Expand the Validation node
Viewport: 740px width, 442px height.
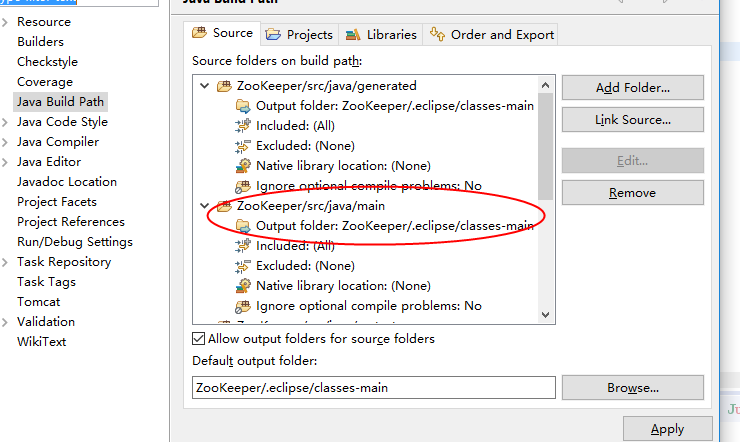coord(5,322)
